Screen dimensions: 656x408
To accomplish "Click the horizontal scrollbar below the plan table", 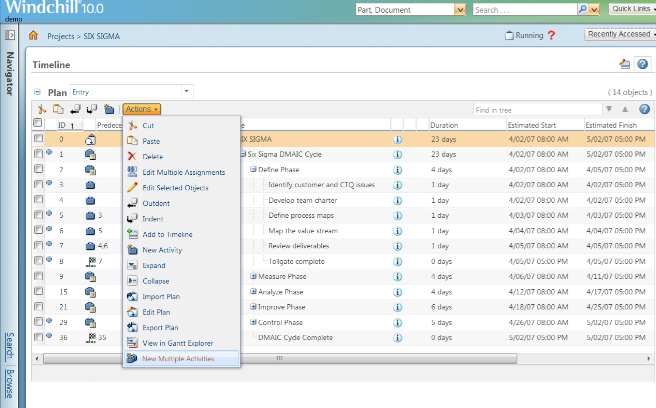I will pyautogui.click(x=300, y=357).
